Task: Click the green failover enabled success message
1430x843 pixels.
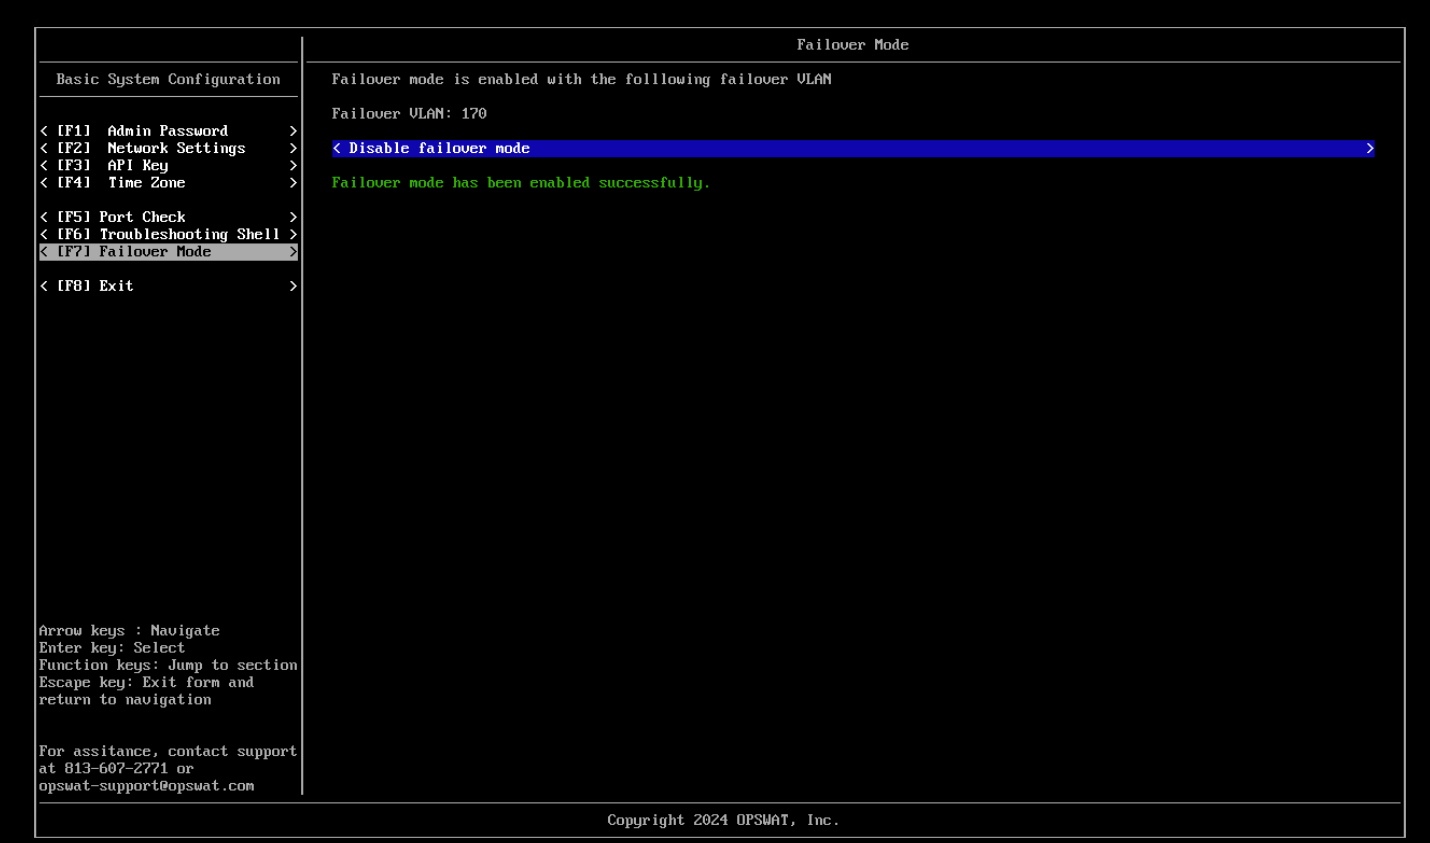Action: coord(520,183)
